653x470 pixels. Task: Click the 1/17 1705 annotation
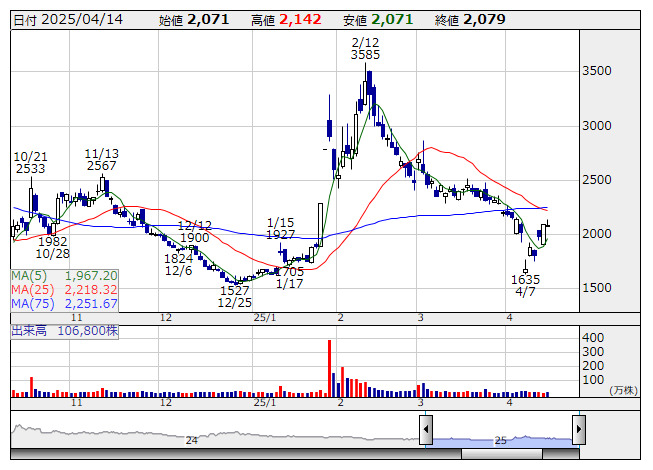(290, 278)
